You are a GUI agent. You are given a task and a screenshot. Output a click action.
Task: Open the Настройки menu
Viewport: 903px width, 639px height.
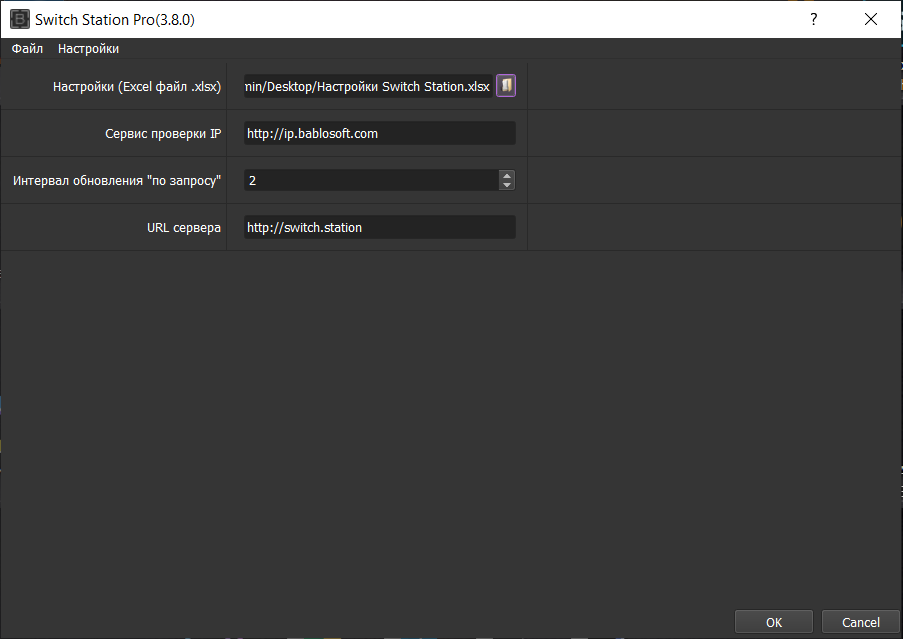click(88, 49)
